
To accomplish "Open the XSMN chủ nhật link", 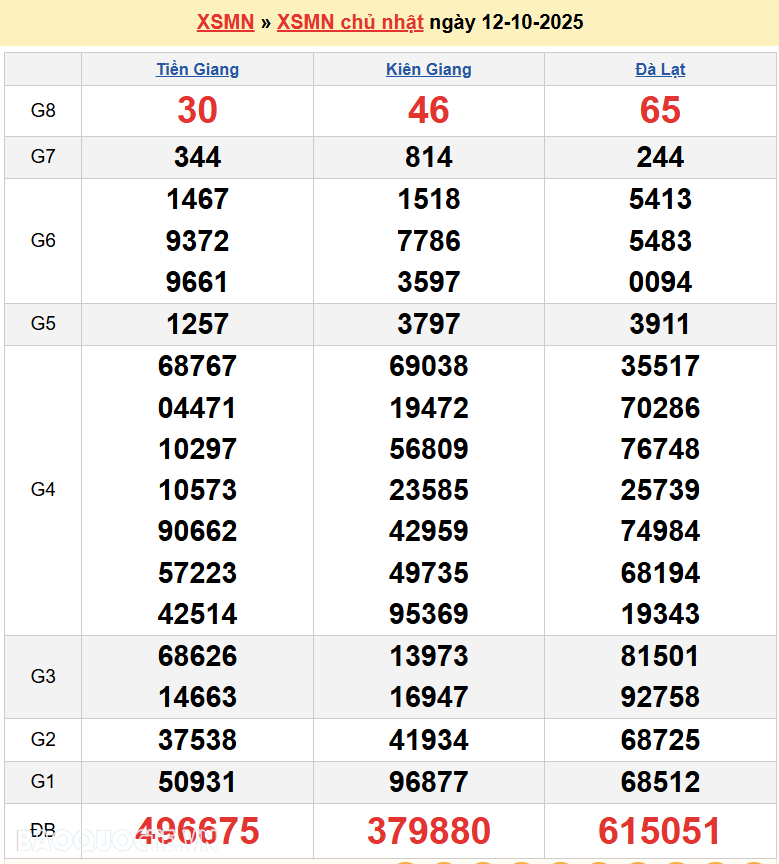I will pos(350,22).
